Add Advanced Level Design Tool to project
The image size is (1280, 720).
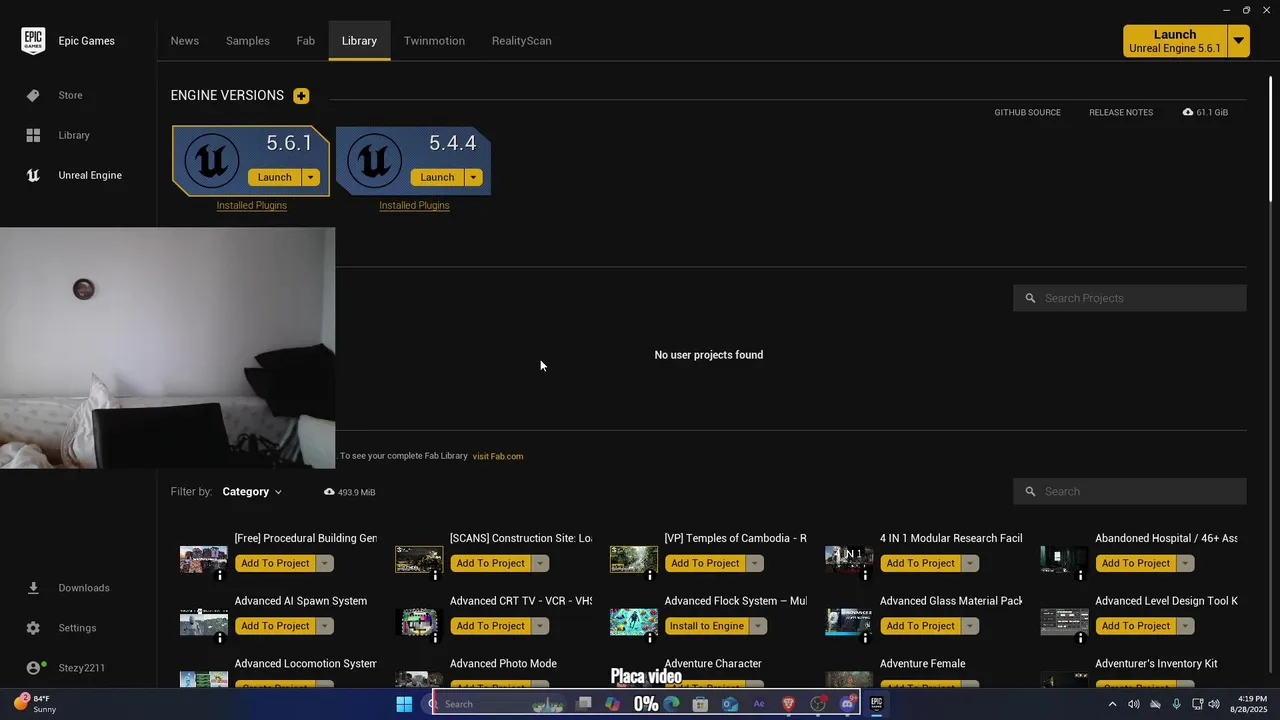[1135, 626]
